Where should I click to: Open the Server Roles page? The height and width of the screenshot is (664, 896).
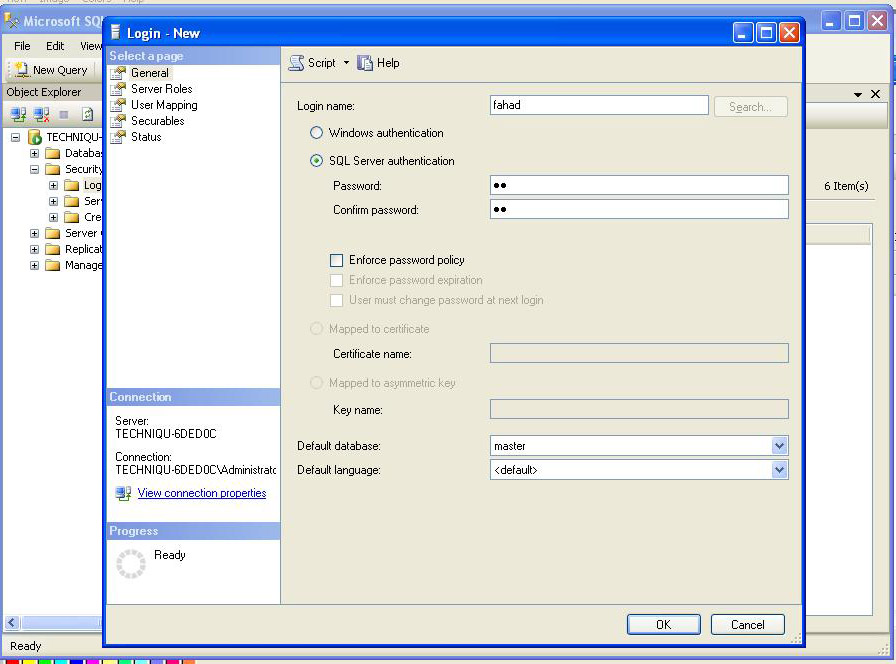pos(159,88)
